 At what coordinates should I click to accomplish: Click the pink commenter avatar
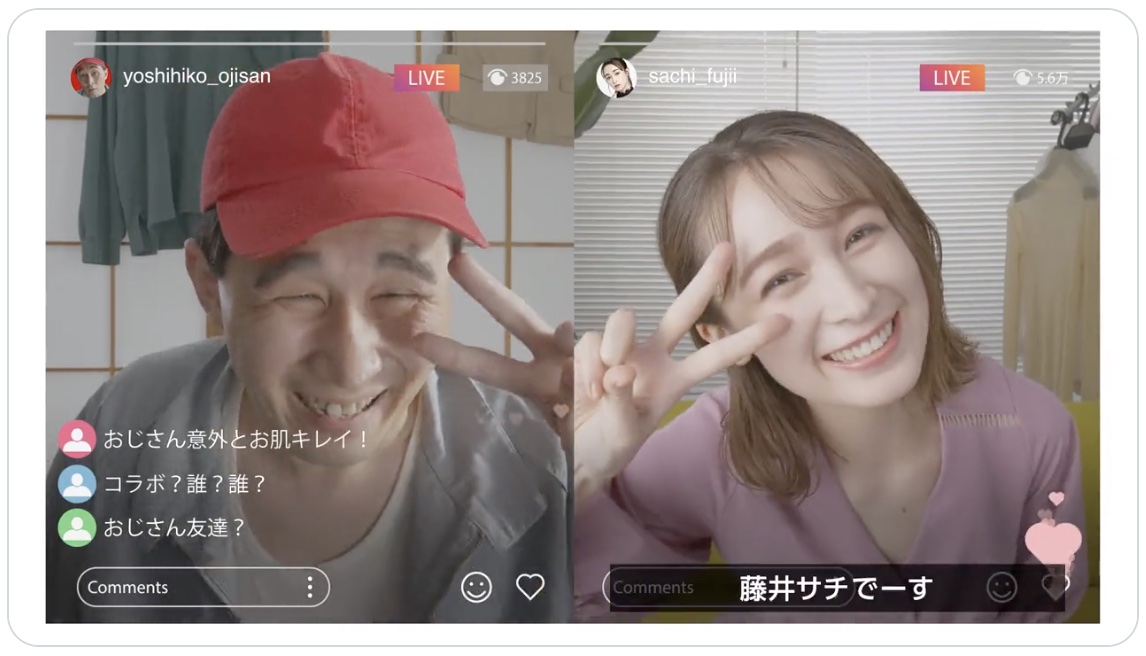[77, 439]
